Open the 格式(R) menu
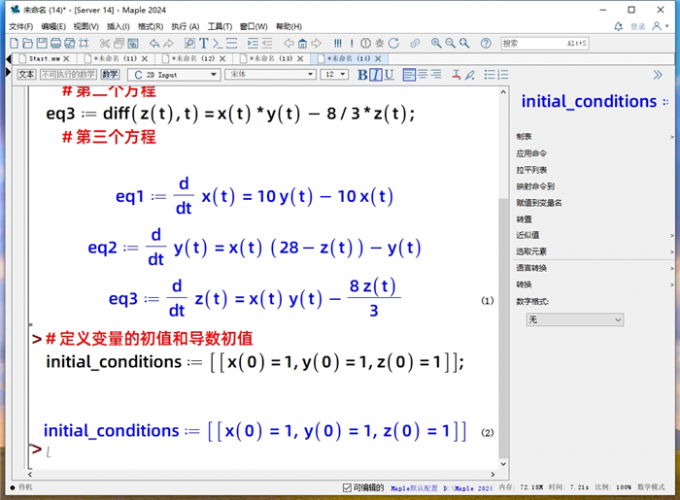This screenshot has height=500, width=680. (x=150, y=26)
